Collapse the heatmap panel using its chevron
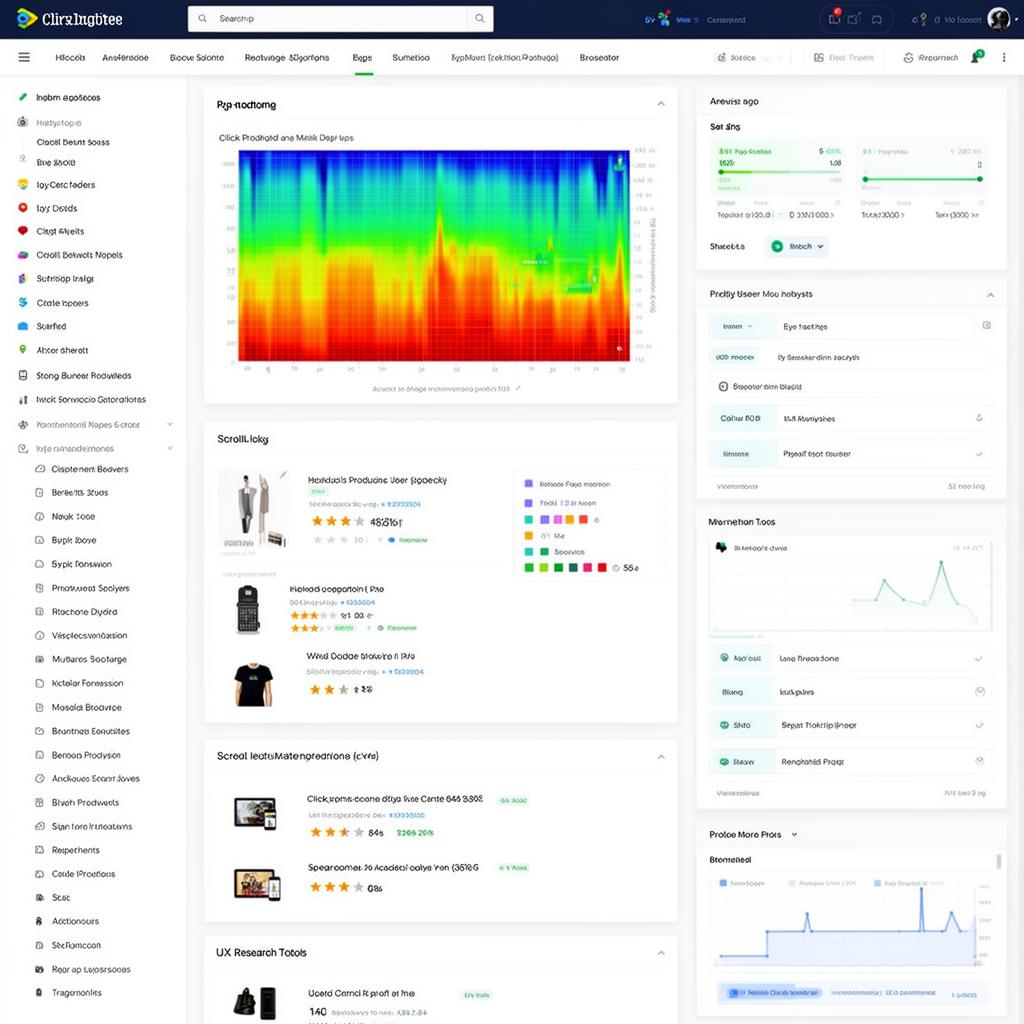The height and width of the screenshot is (1024, 1024). [661, 102]
